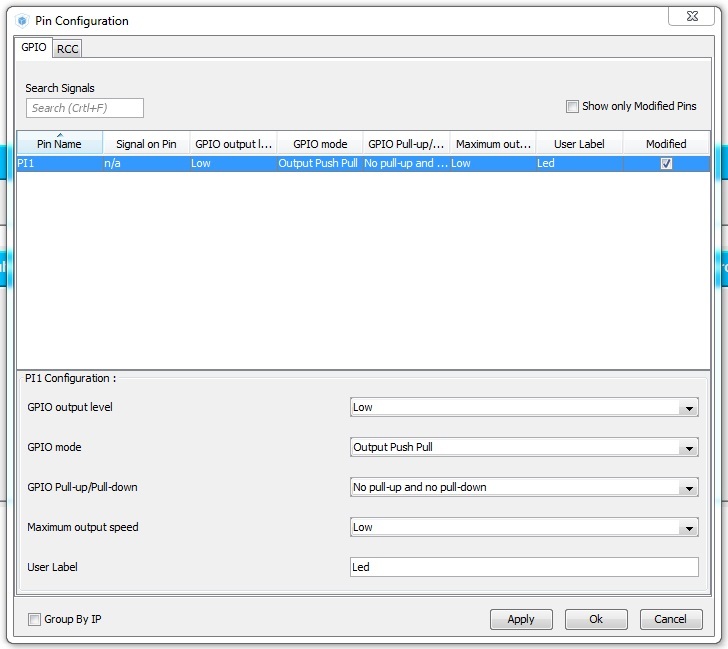Click the n/a signal cell in the PI1 row
728x649 pixels.
(146, 163)
